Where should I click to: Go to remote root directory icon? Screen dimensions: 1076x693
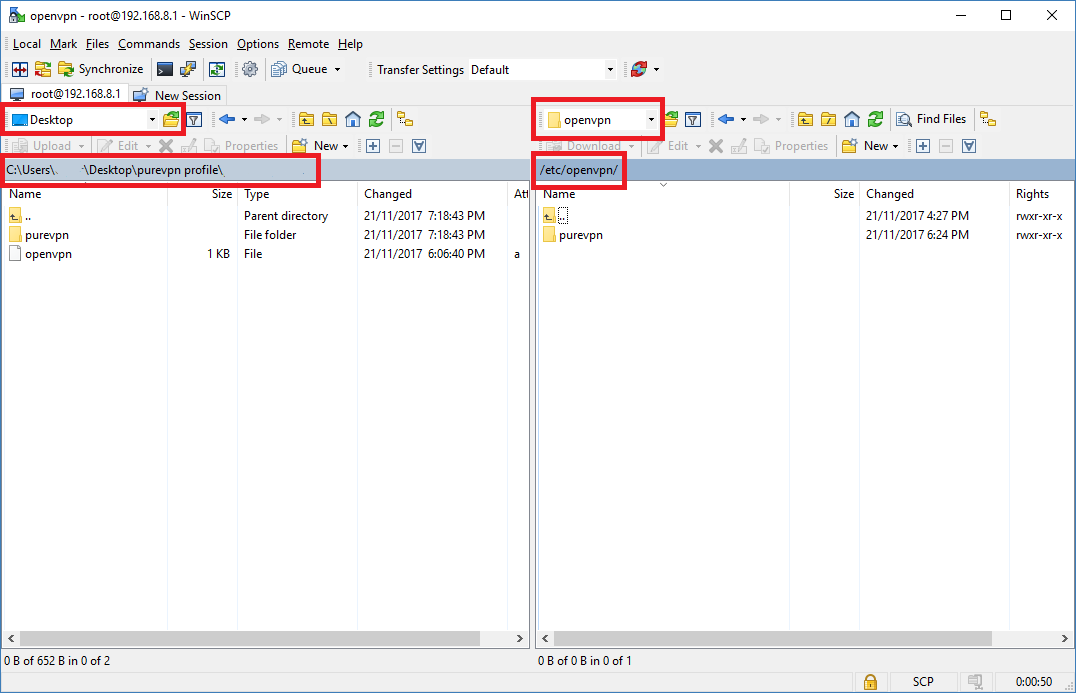[x=828, y=120]
